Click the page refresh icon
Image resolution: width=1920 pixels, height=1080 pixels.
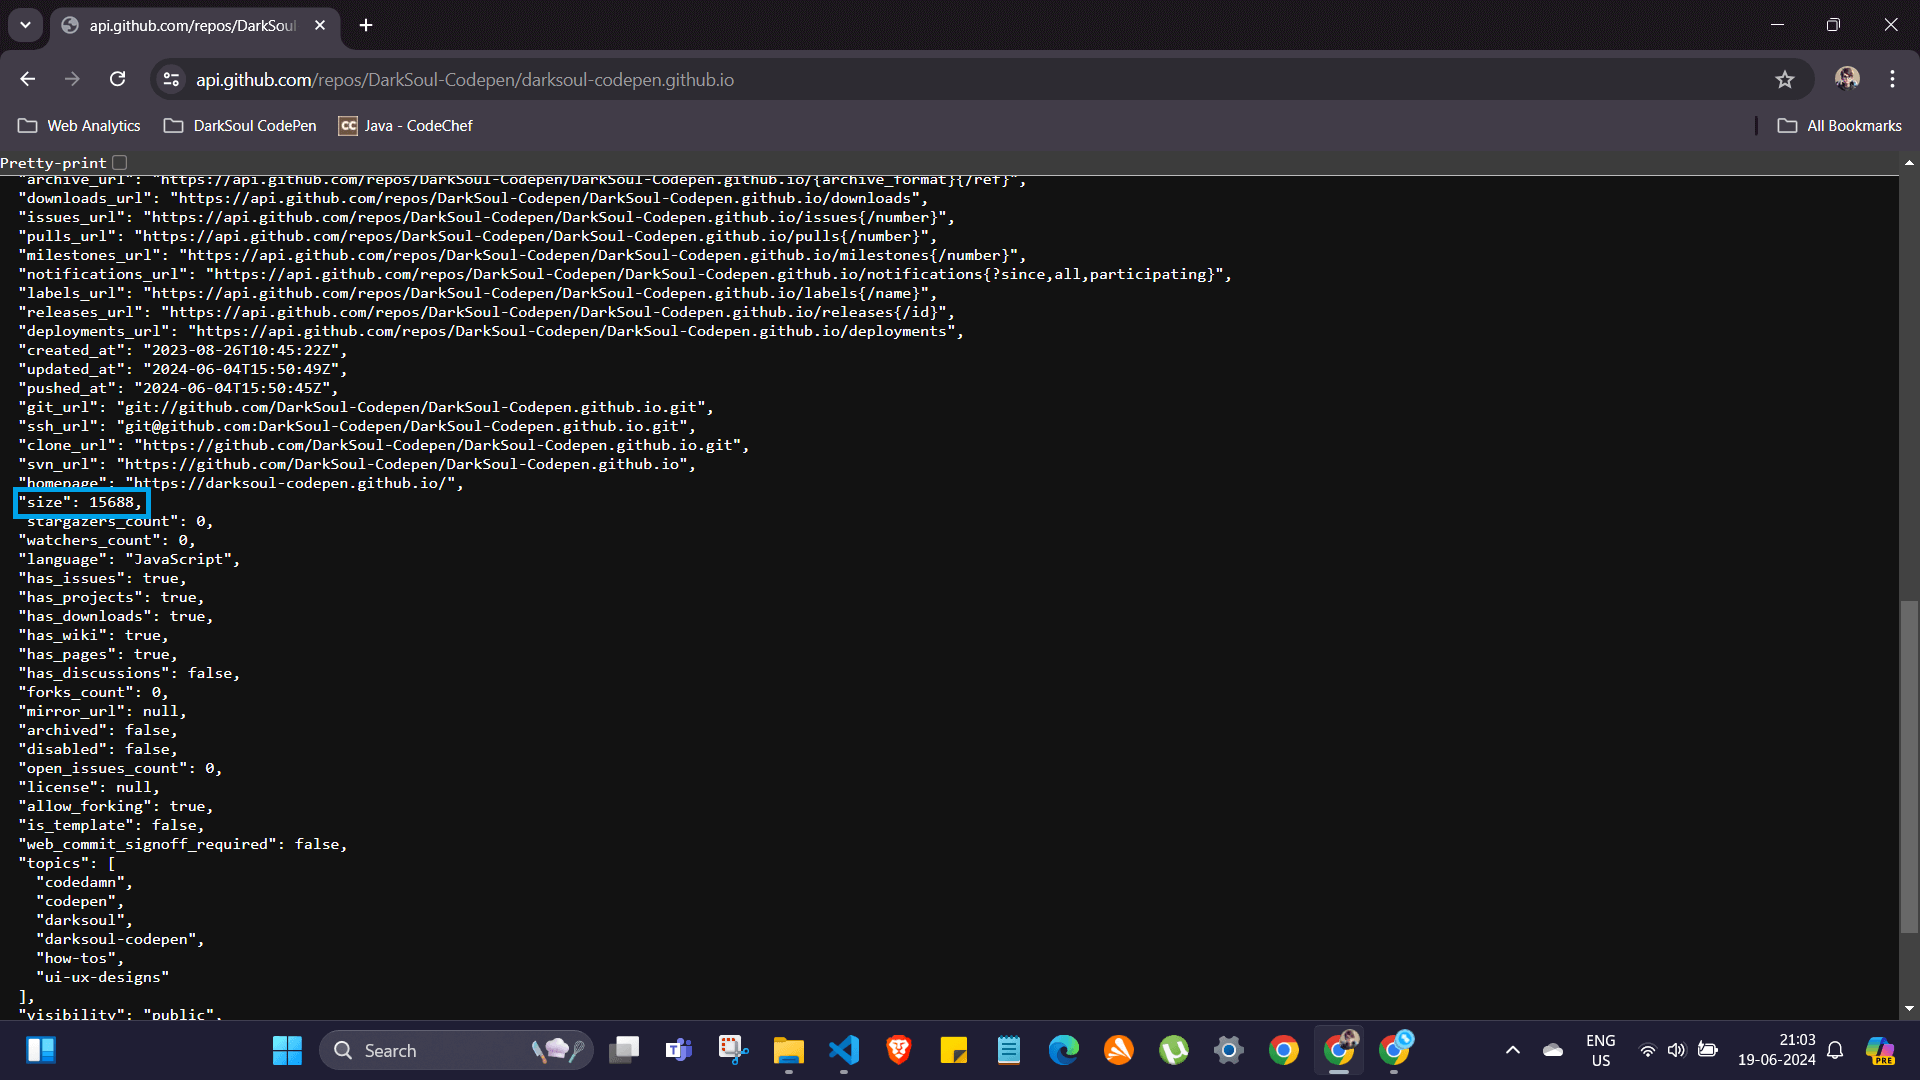pyautogui.click(x=117, y=79)
